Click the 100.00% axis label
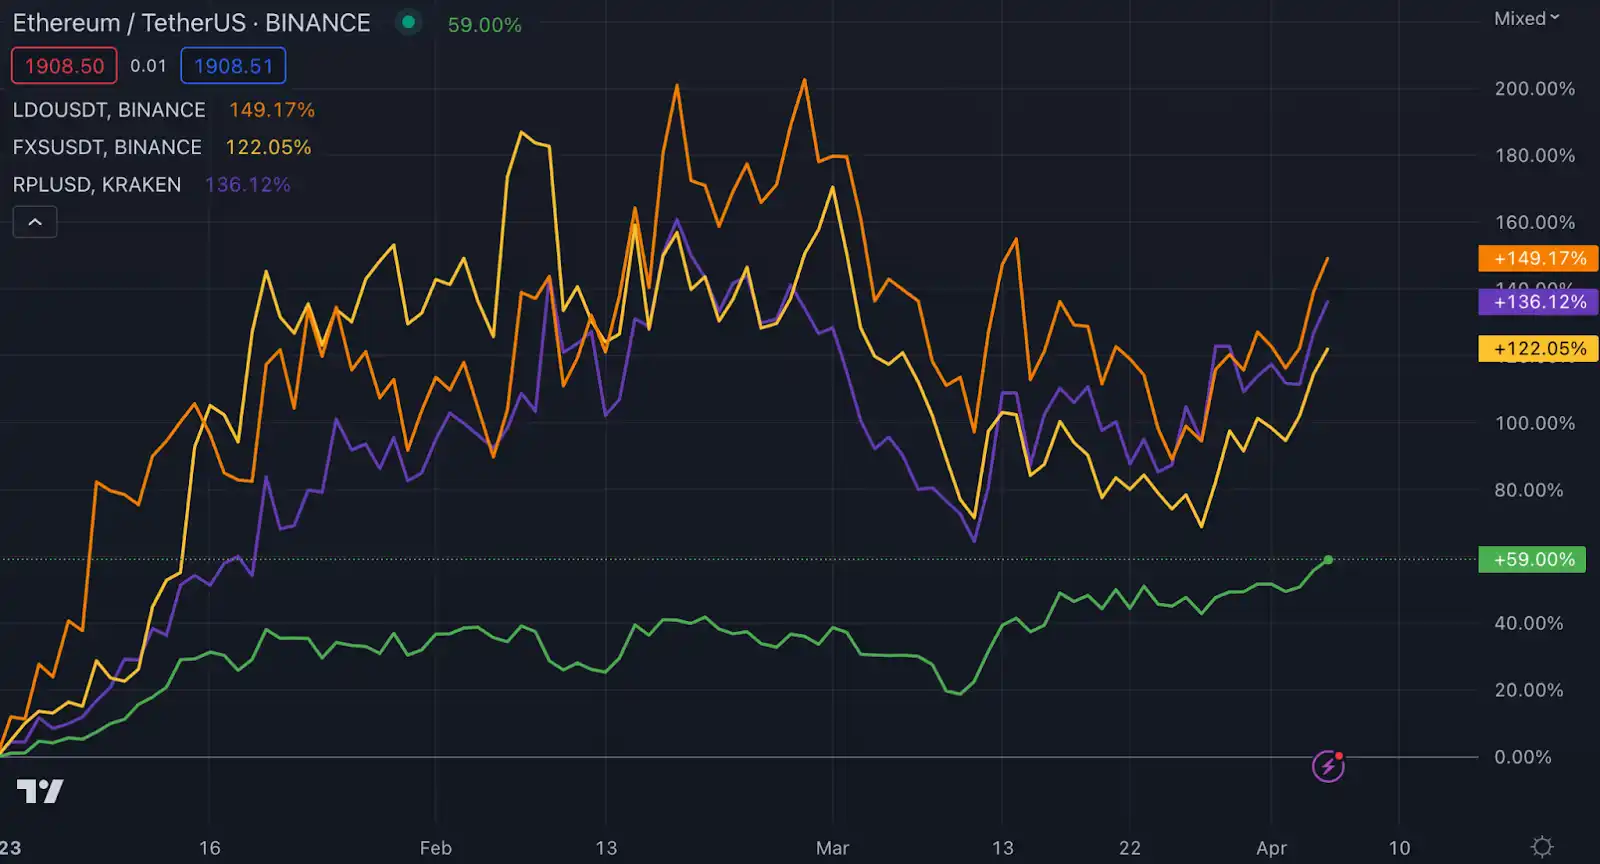Screen dimensions: 1600x864 (x=1535, y=423)
